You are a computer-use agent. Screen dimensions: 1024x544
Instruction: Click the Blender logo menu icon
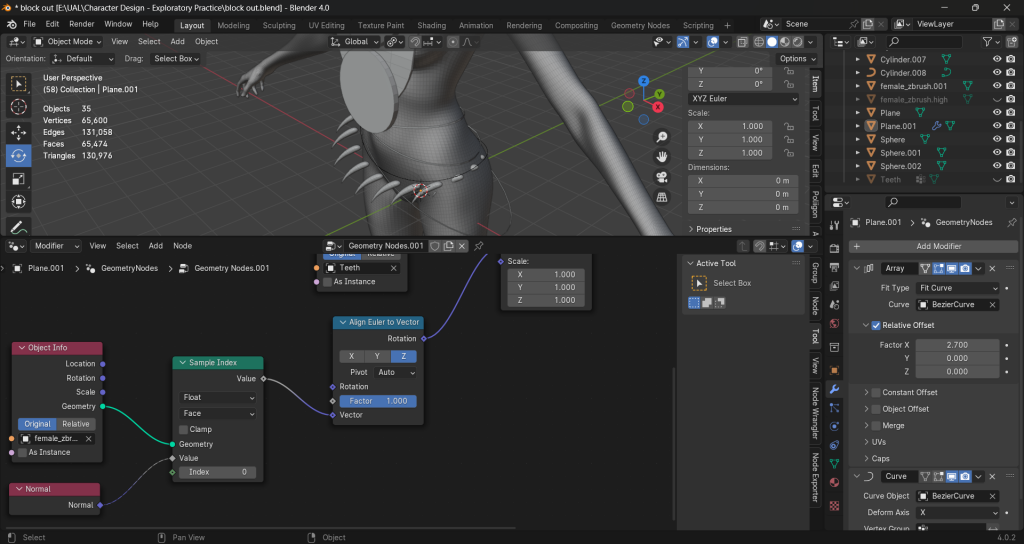pyautogui.click(x=11, y=25)
